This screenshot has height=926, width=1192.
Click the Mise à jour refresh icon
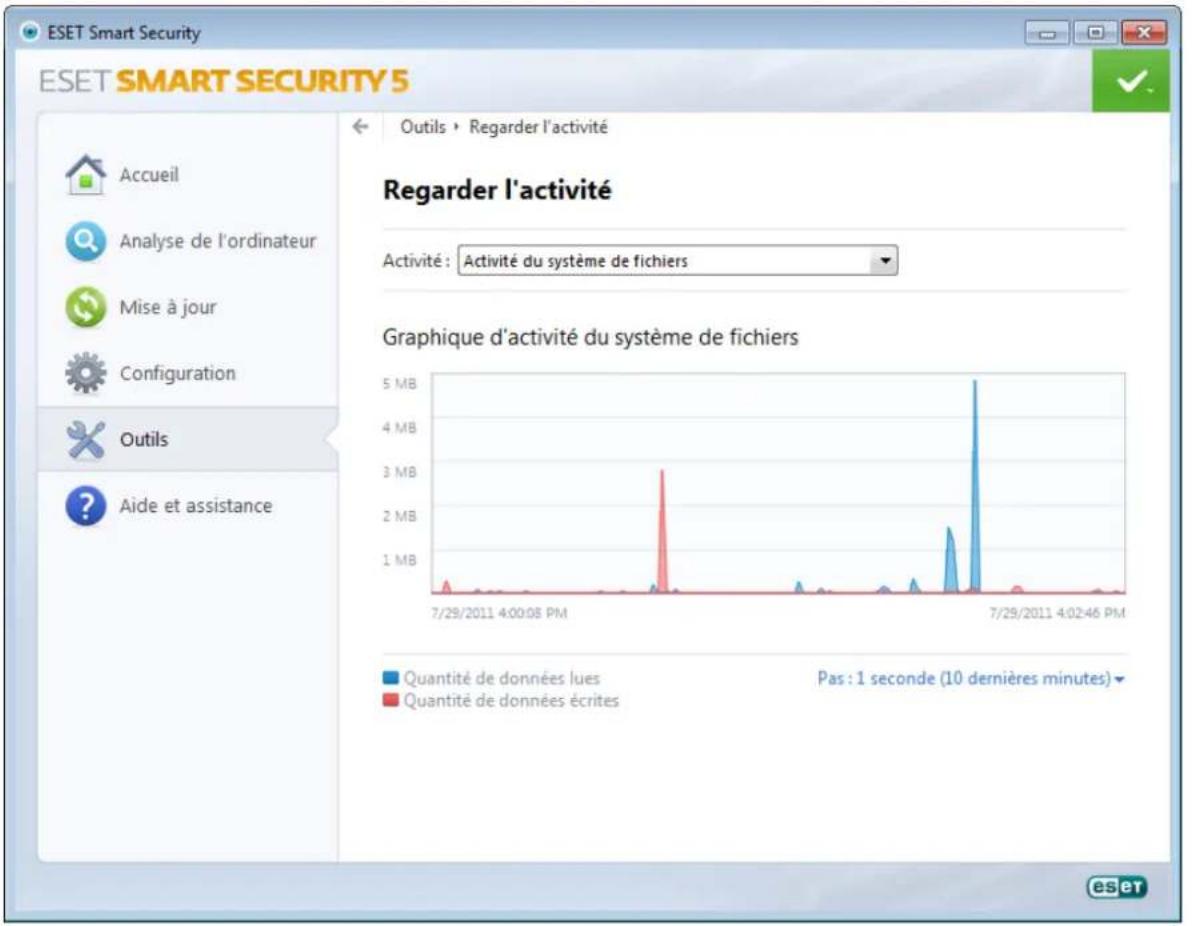[86, 307]
